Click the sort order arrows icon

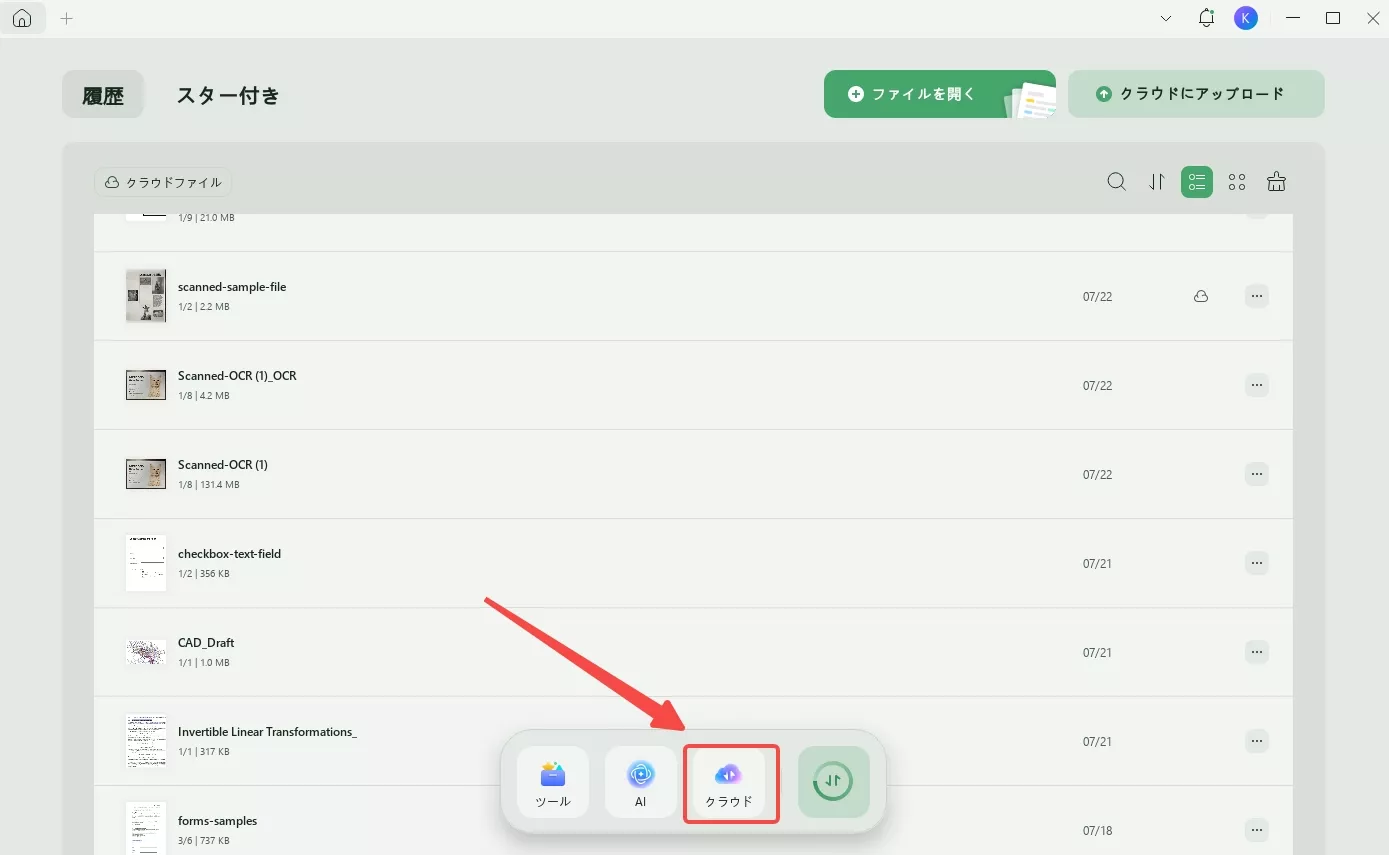tap(1157, 182)
